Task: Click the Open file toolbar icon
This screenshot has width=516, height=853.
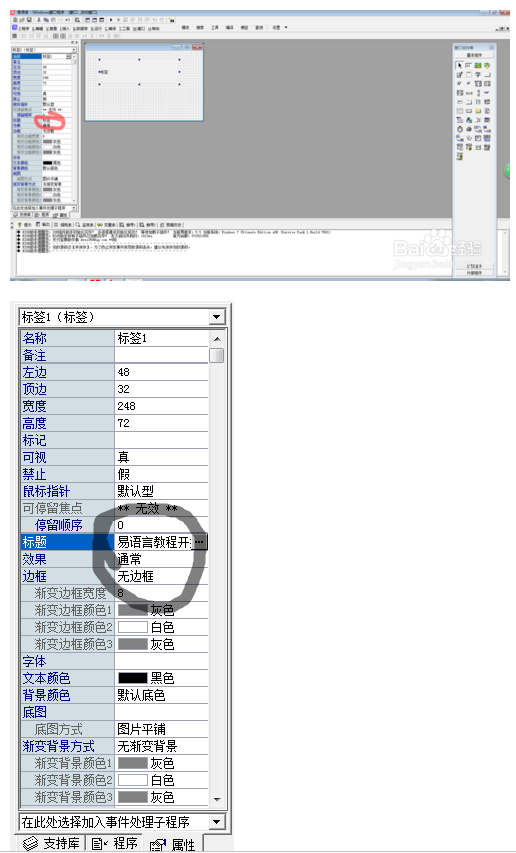Action: tap(22, 20)
